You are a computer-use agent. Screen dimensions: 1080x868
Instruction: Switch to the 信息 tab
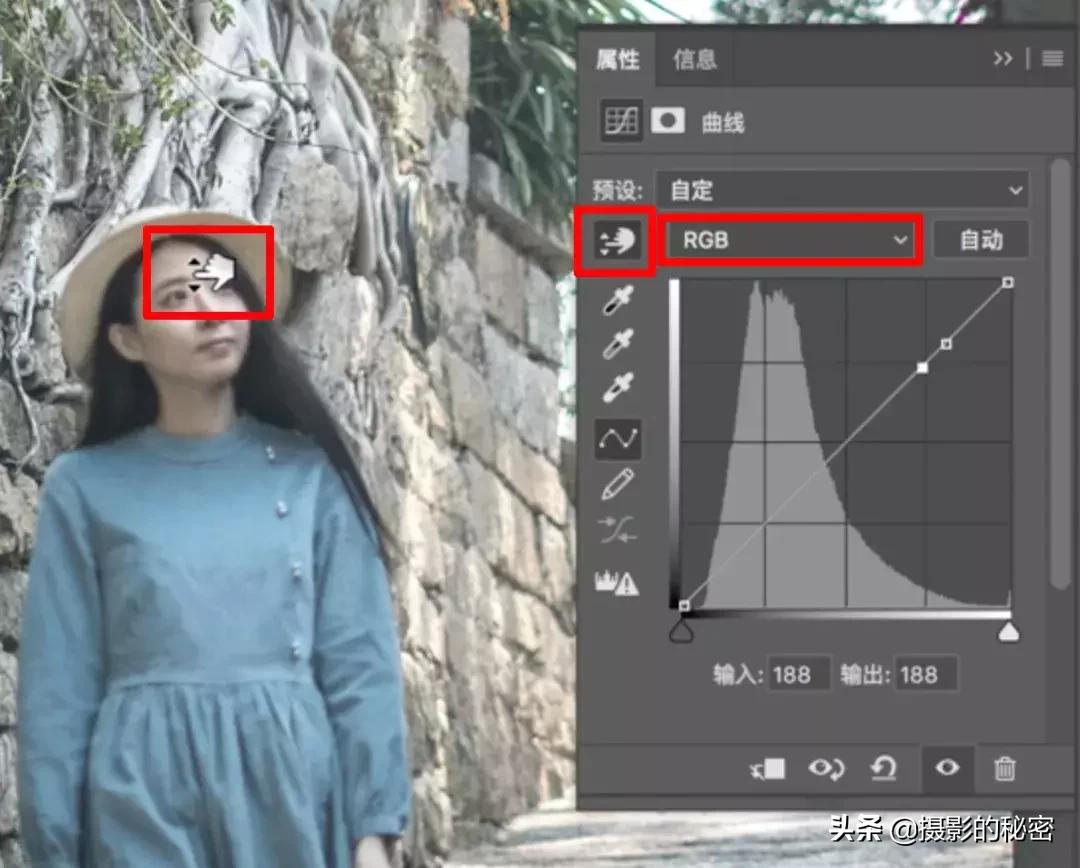click(694, 59)
